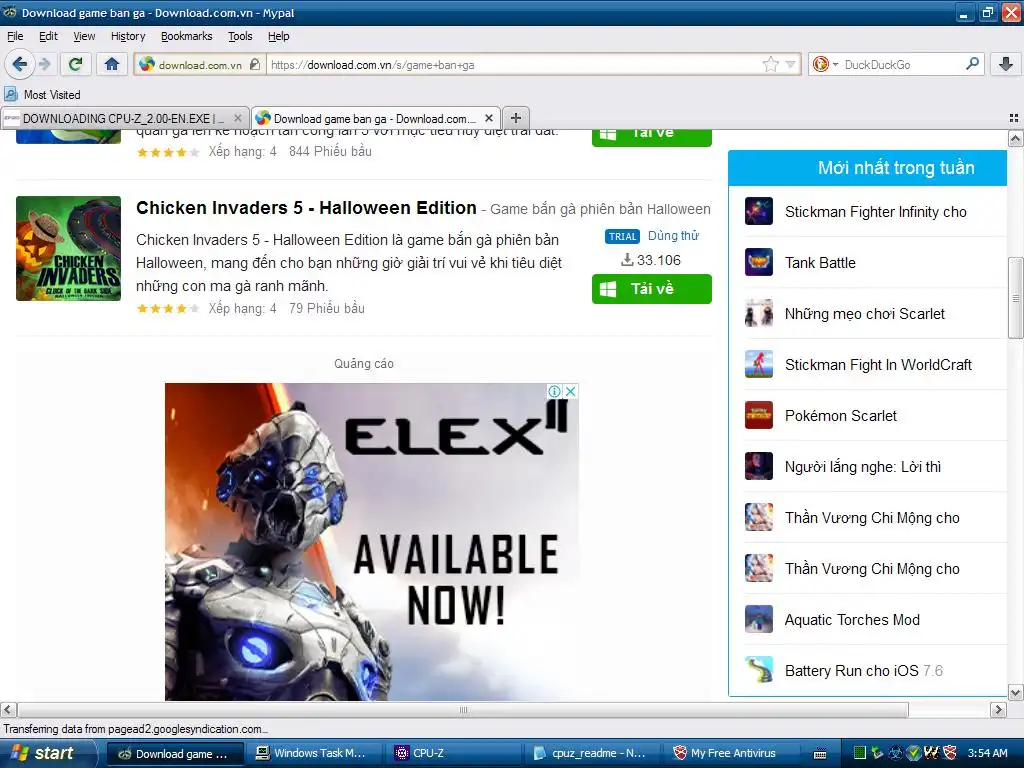Click the 844 Phiếu bầu text

pos(330,152)
